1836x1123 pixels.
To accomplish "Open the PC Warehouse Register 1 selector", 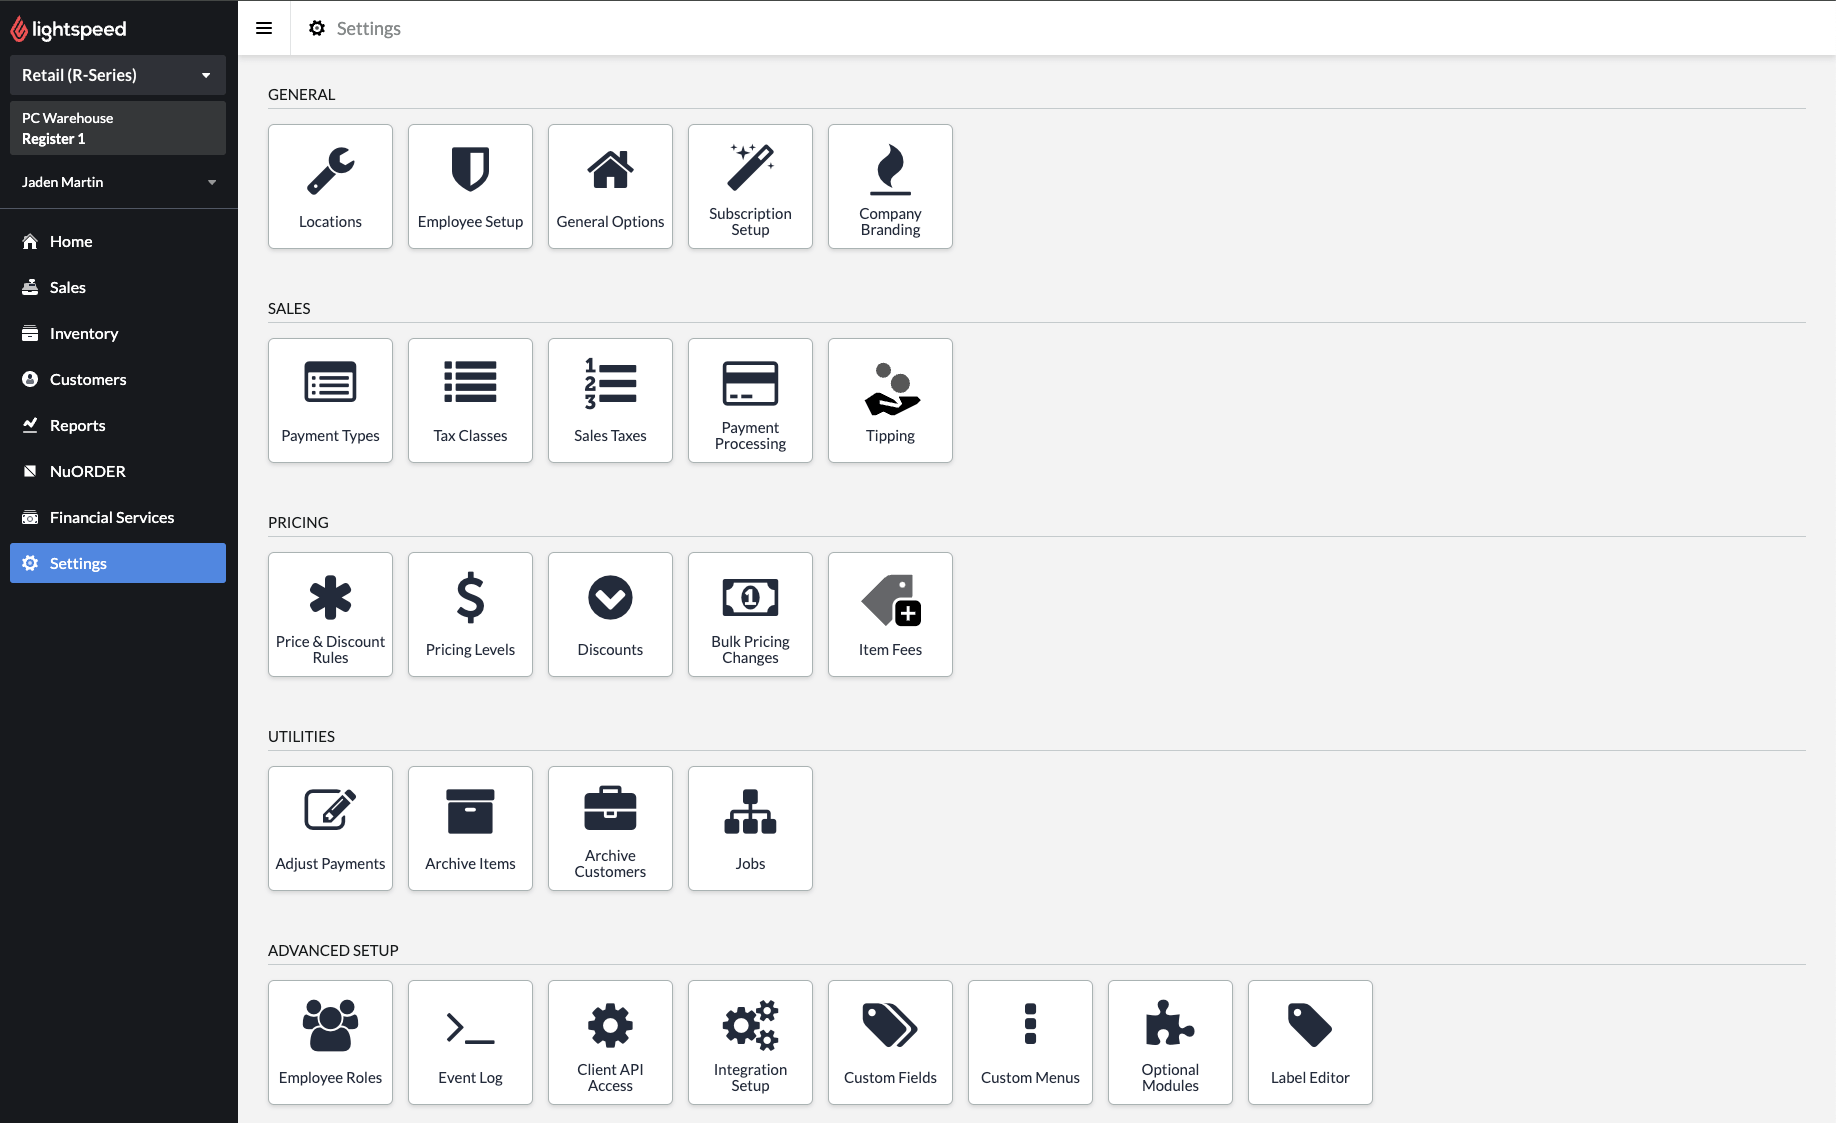I will [x=118, y=128].
